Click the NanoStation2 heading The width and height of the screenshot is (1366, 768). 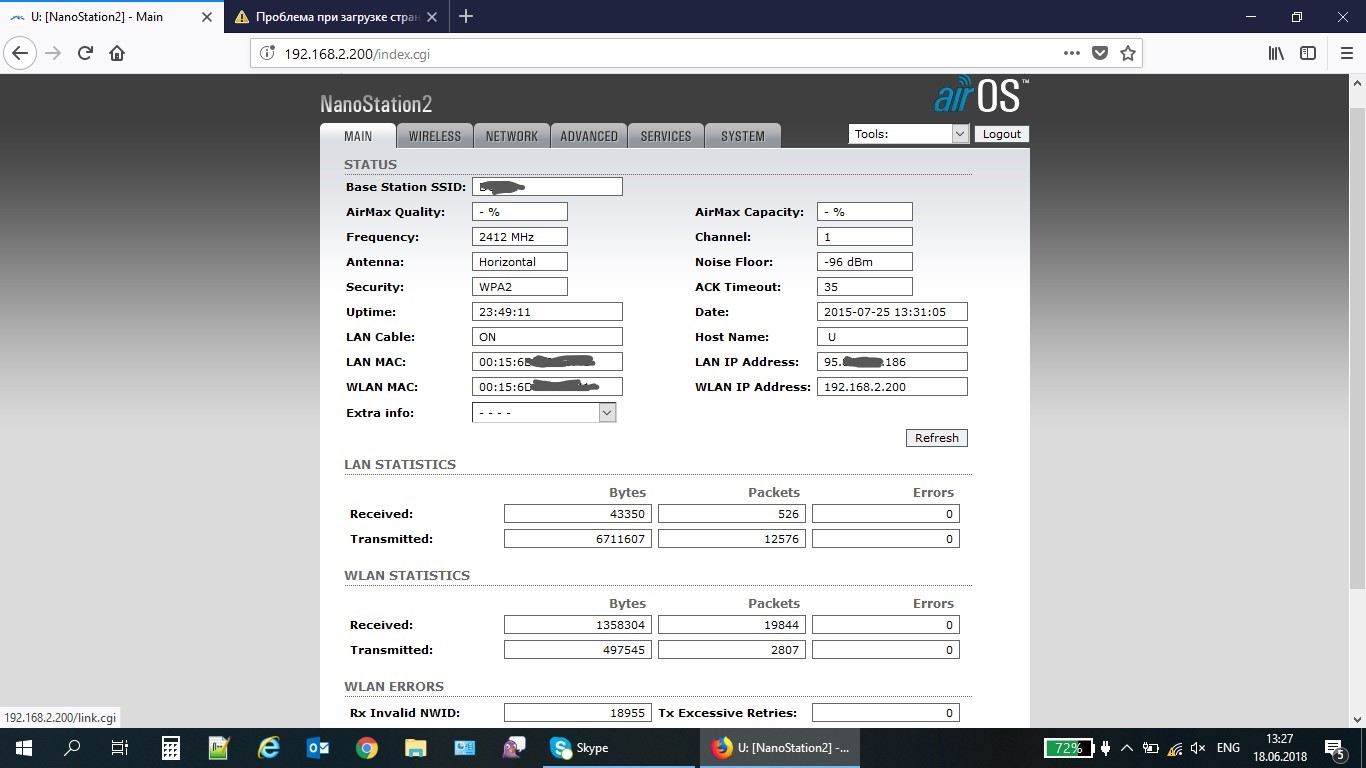tap(376, 104)
